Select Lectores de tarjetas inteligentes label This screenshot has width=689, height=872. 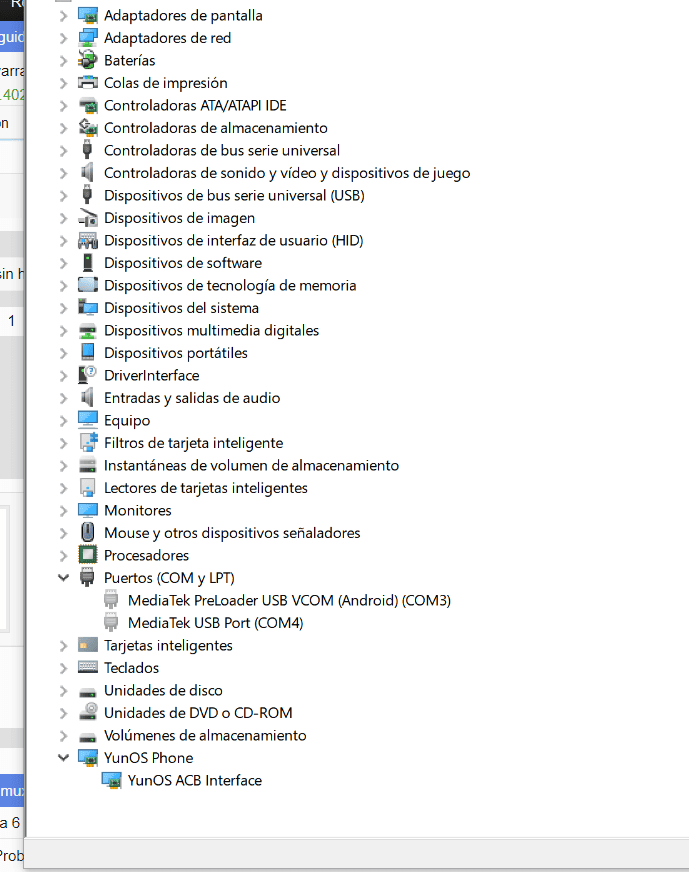(206, 488)
